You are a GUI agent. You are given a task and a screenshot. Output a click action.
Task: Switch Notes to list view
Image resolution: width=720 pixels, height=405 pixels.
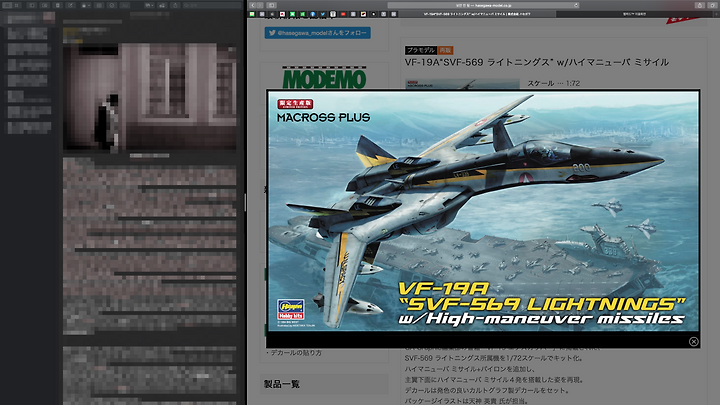pos(7,5)
